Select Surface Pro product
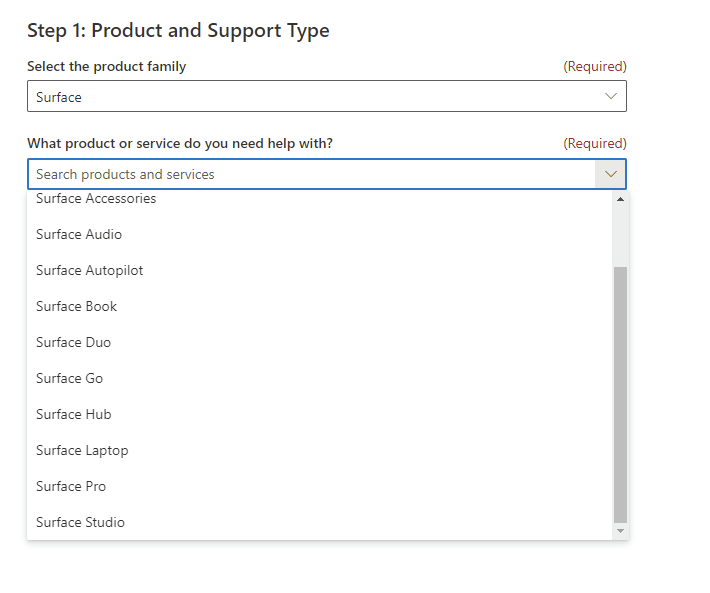 [320, 486]
